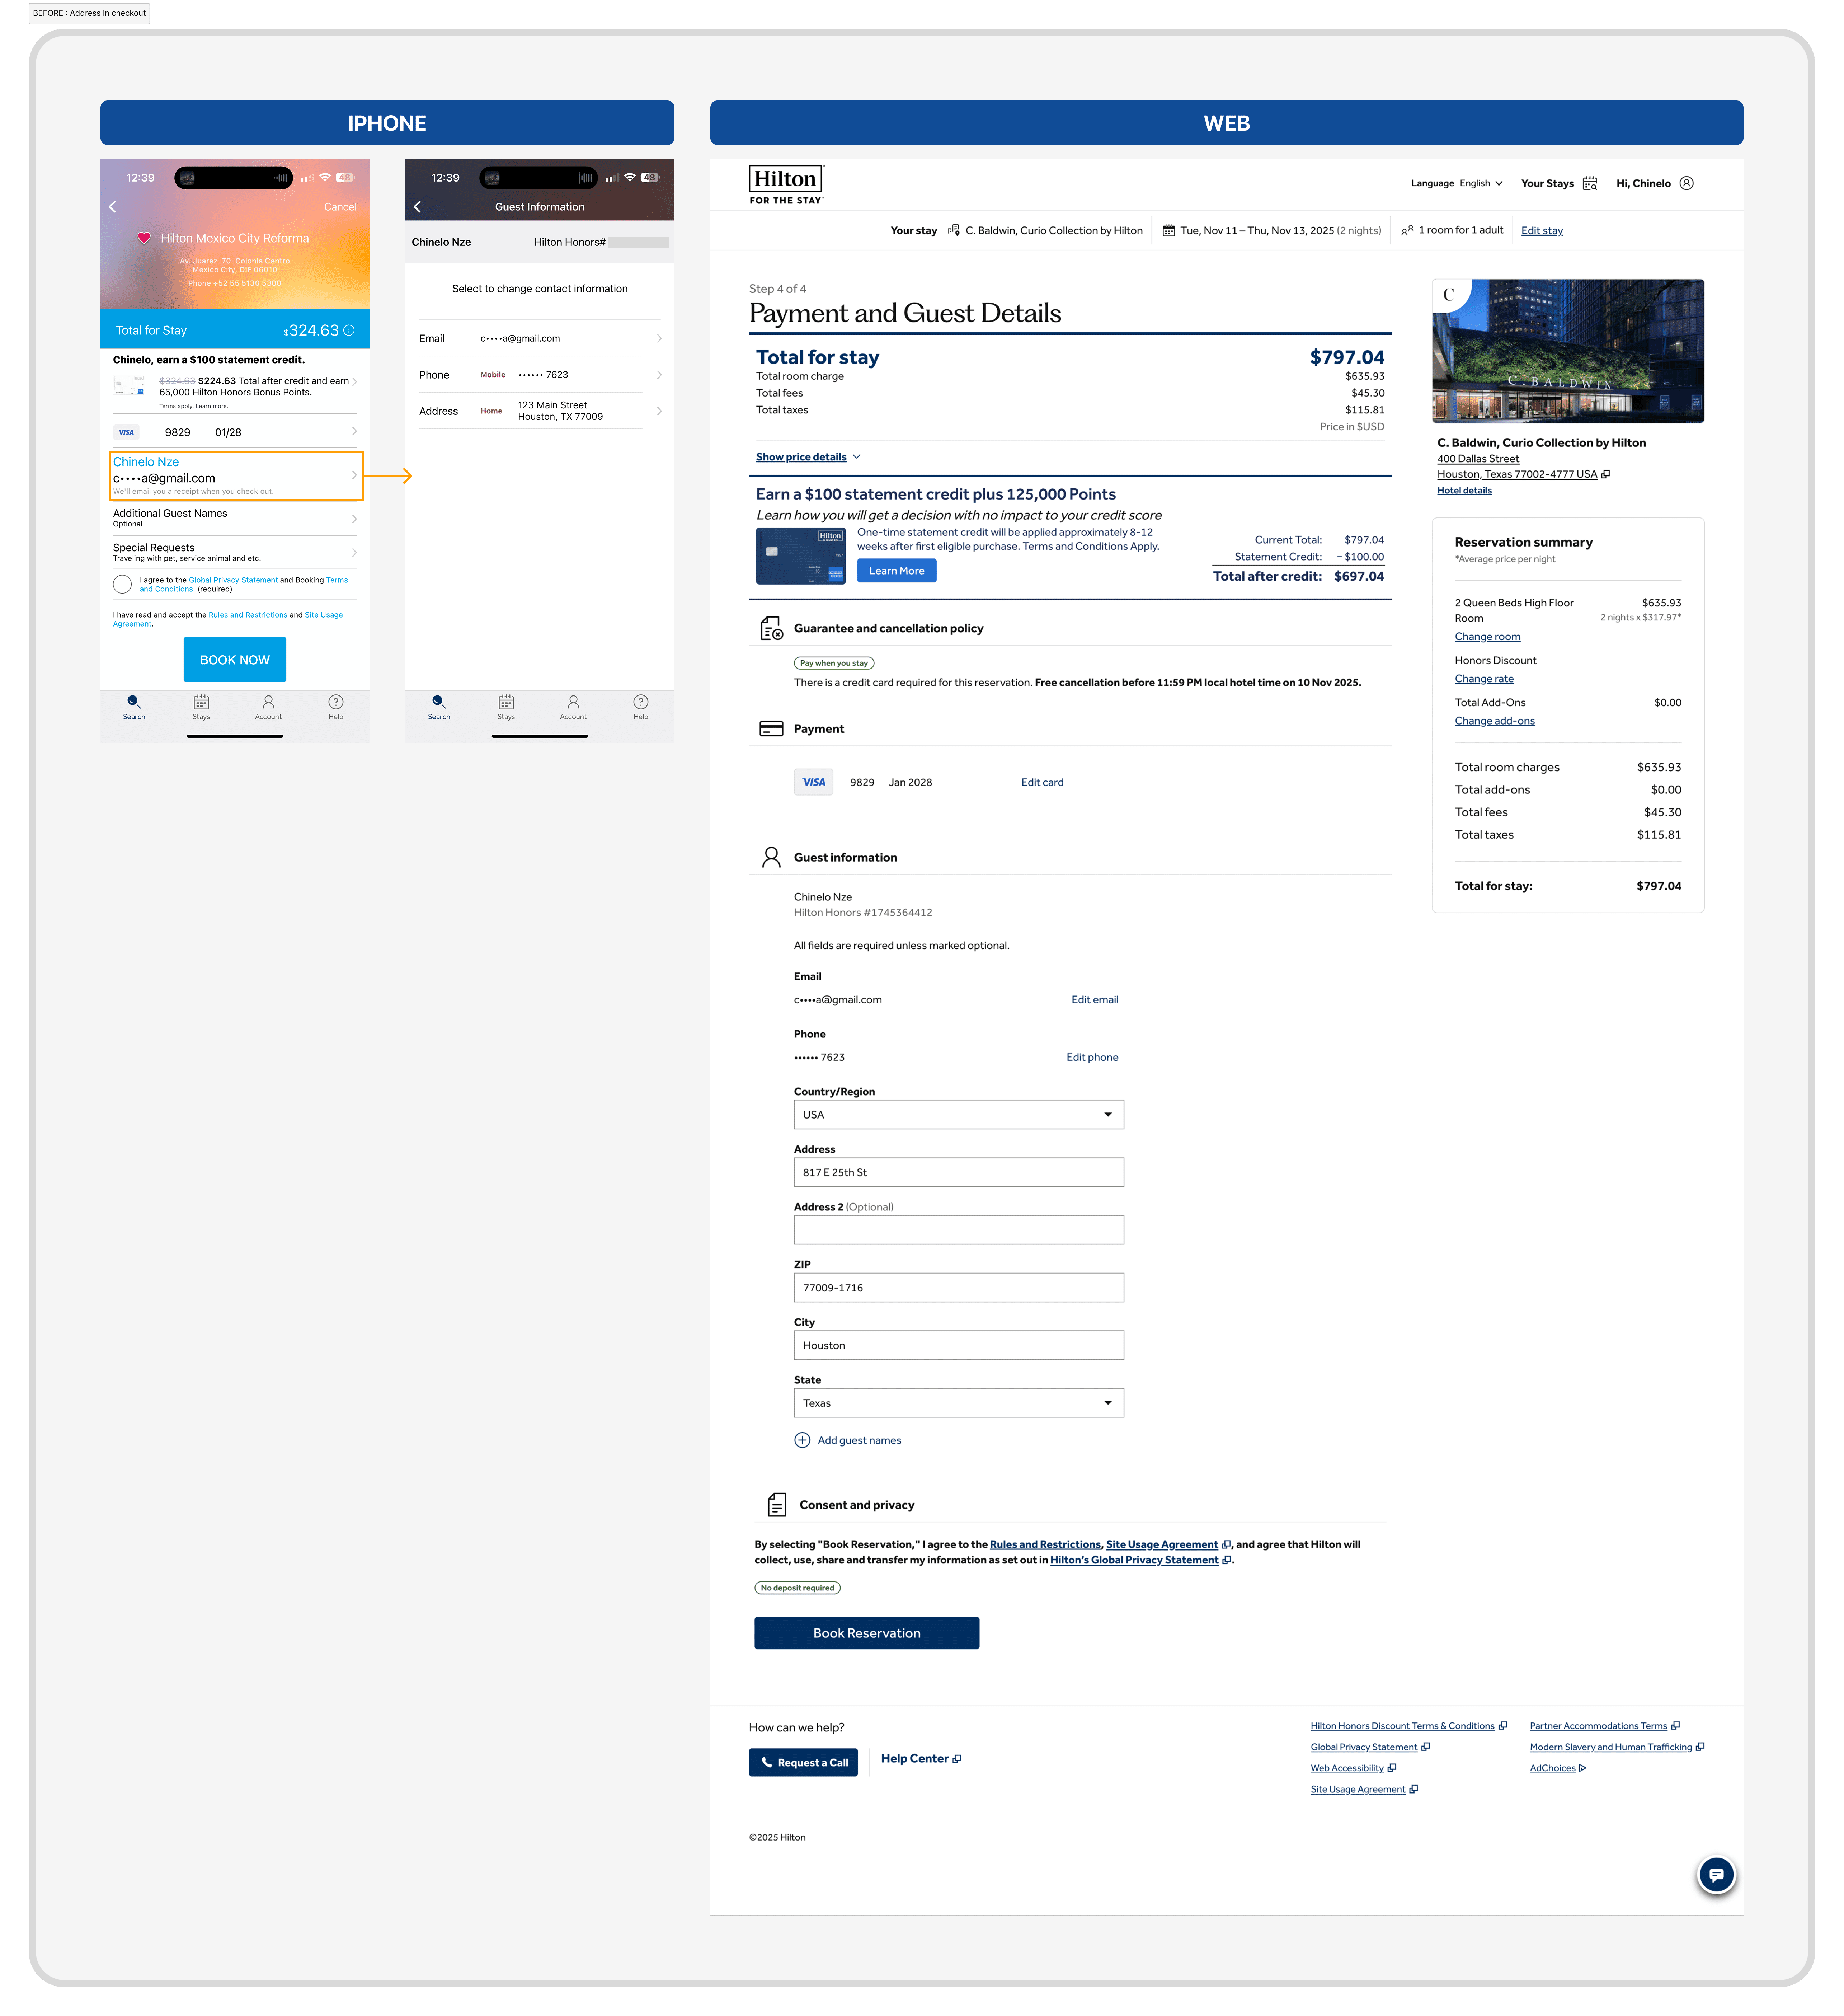Viewport: 1844px width, 2016px height.
Task: Open Your Stays calendar icon in header
Action: (x=1590, y=183)
